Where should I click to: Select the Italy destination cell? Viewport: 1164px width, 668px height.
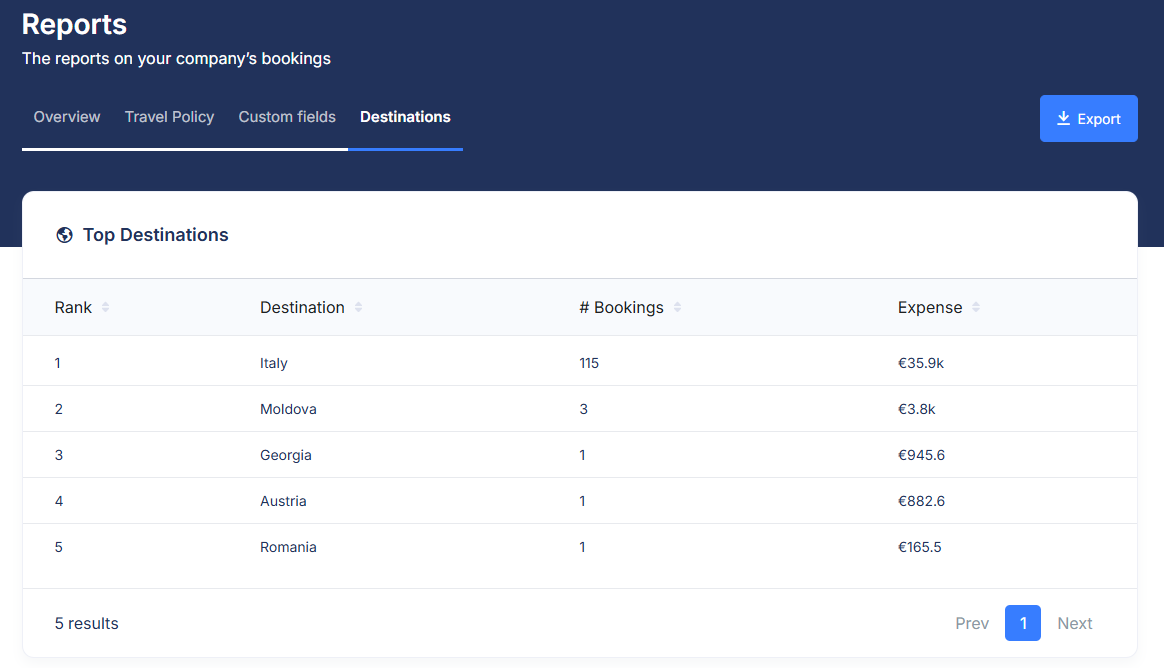coord(273,363)
